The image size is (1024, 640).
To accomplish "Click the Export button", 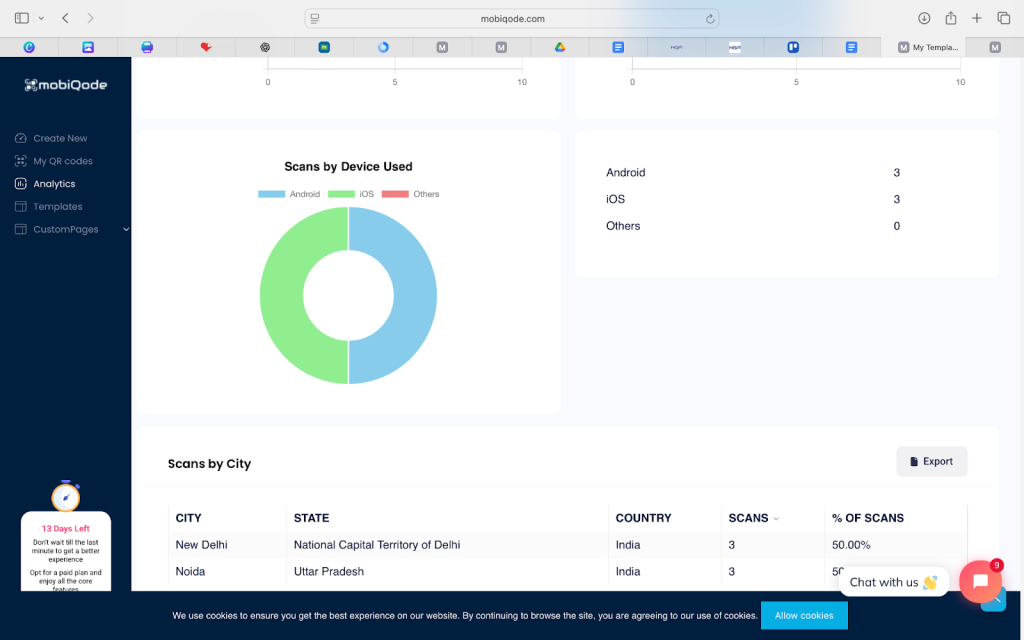I will [931, 461].
